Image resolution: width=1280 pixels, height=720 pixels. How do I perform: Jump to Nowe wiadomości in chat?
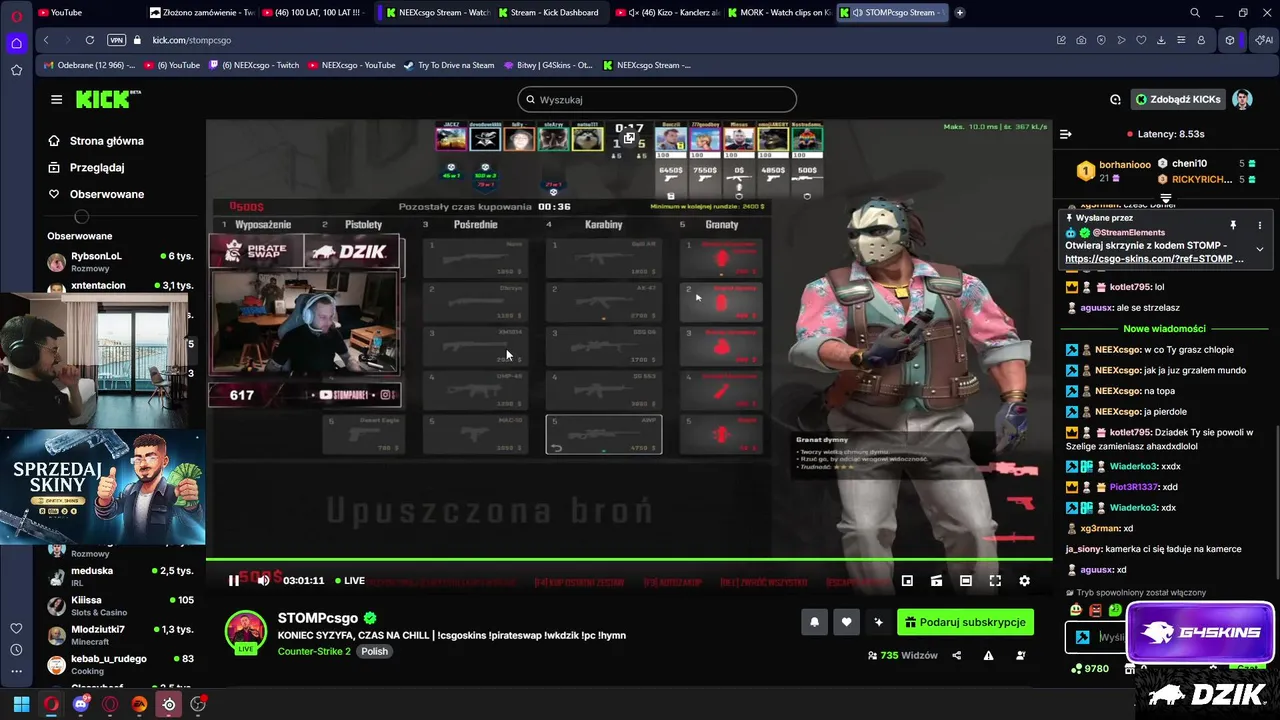click(1164, 328)
